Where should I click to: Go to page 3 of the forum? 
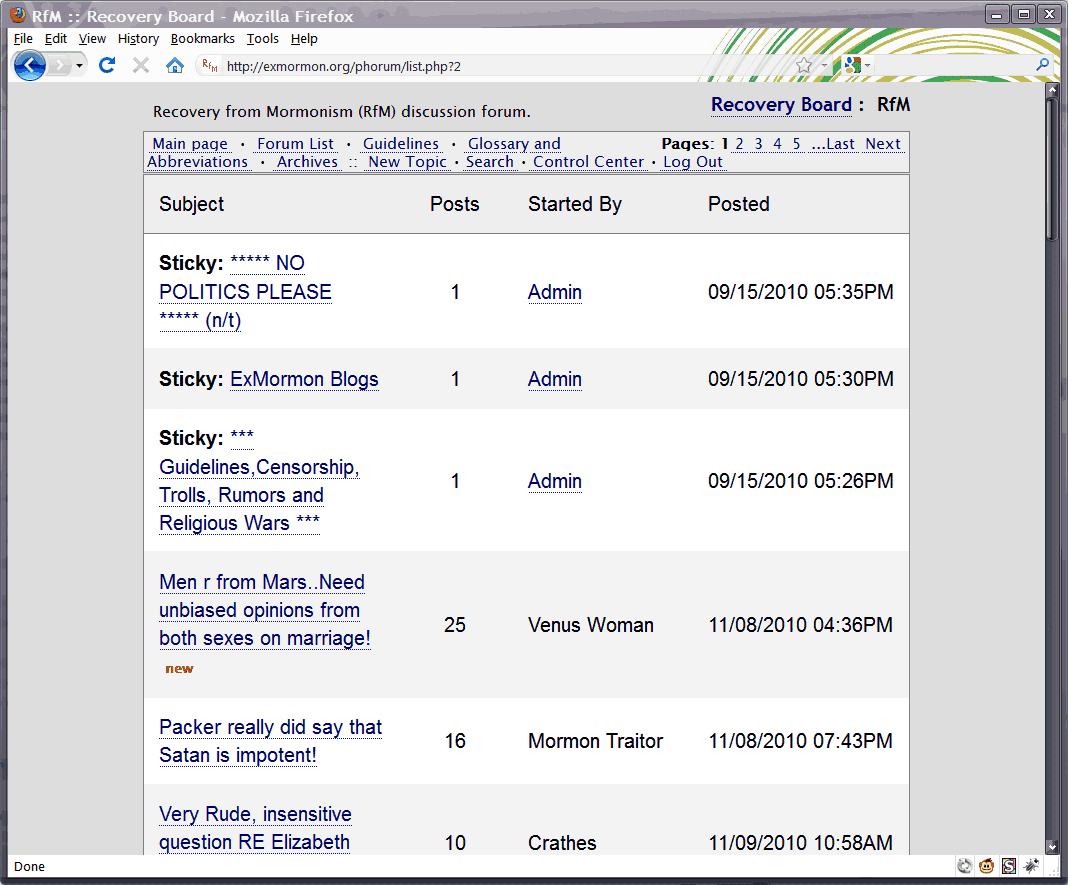pos(758,144)
